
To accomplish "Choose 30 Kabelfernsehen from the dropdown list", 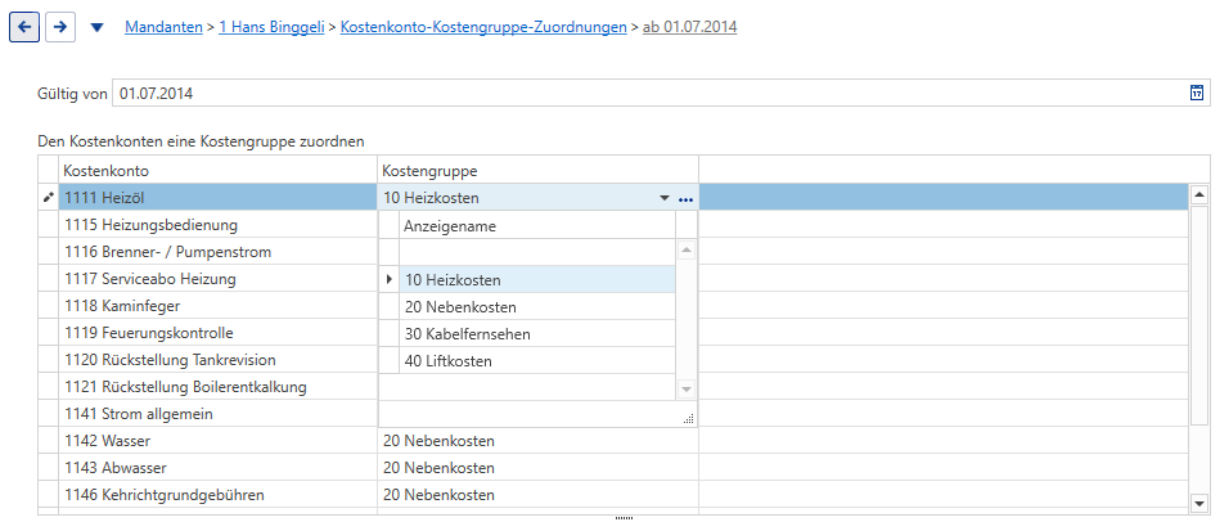I will tap(537, 333).
